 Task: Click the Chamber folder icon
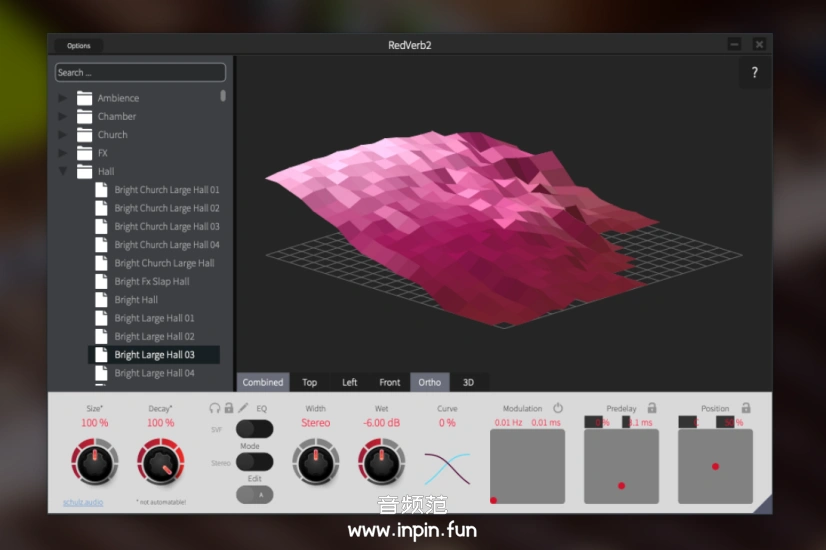click(84, 116)
